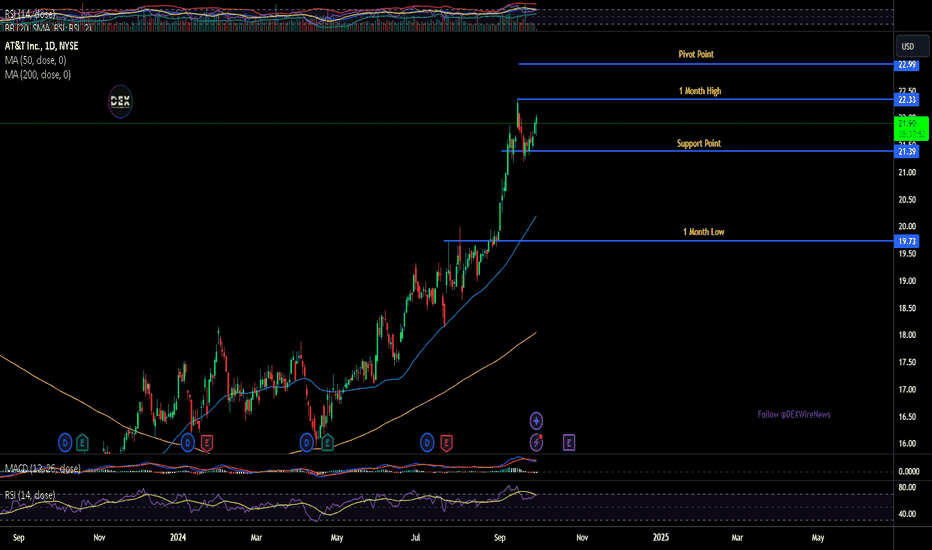Click the AT&T Inc., 1D, NYSE symbol title

click(42, 46)
